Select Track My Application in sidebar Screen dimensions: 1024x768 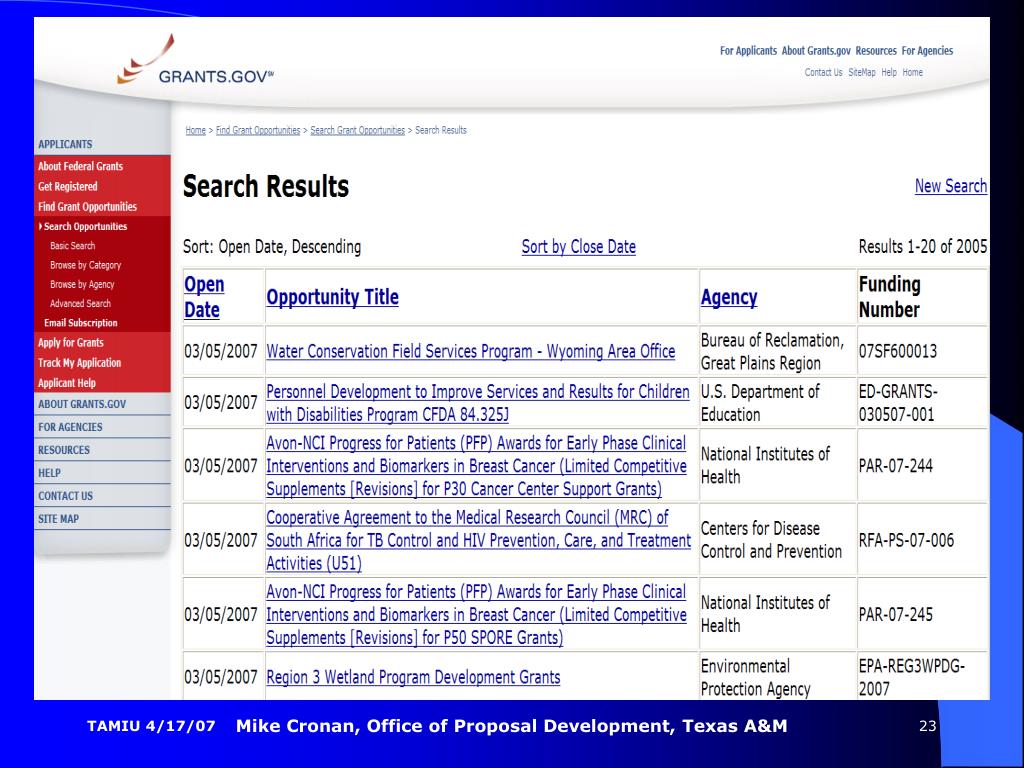click(x=79, y=363)
